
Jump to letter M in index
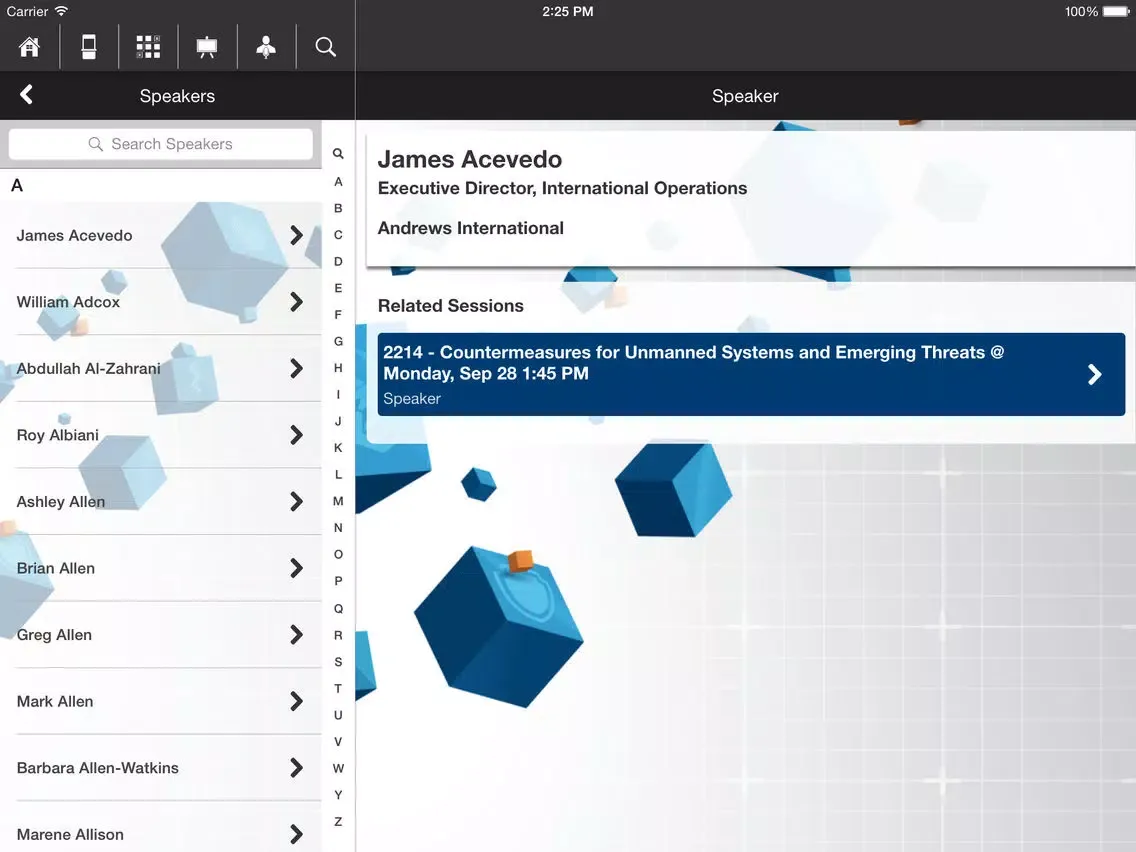[338, 501]
